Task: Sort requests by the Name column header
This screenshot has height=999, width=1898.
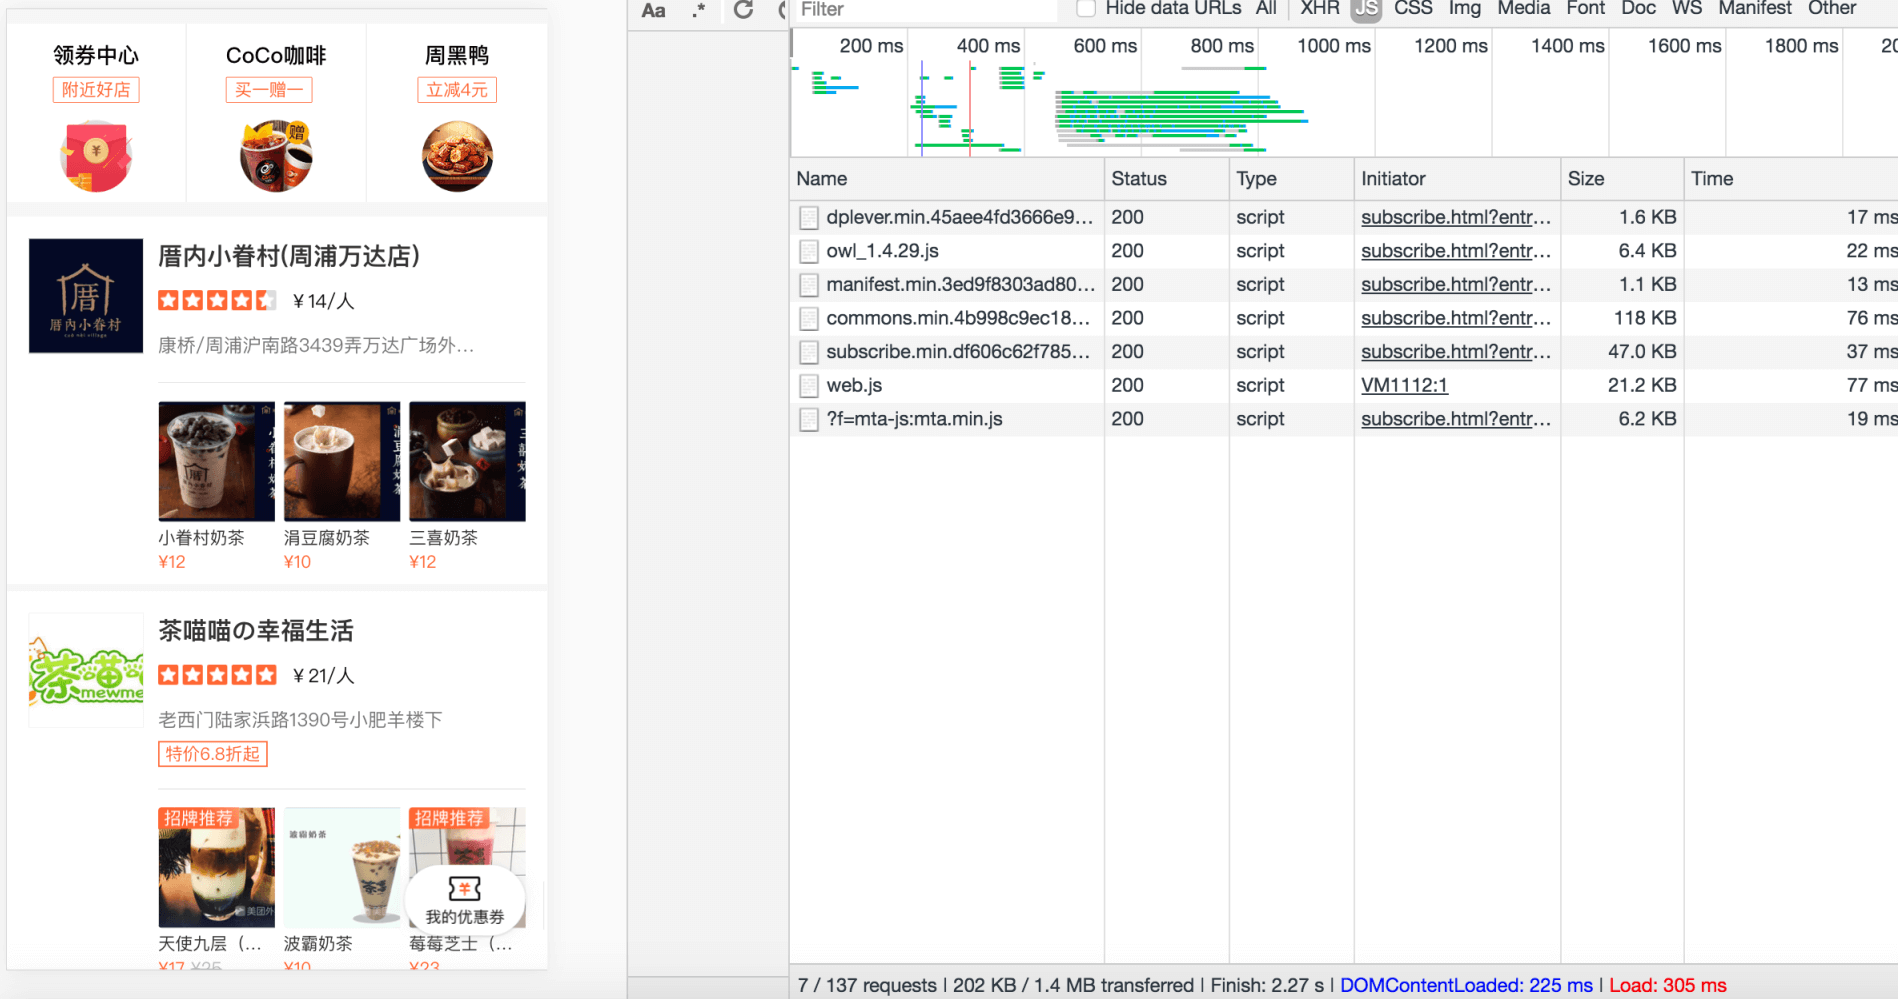Action: pyautogui.click(x=822, y=179)
